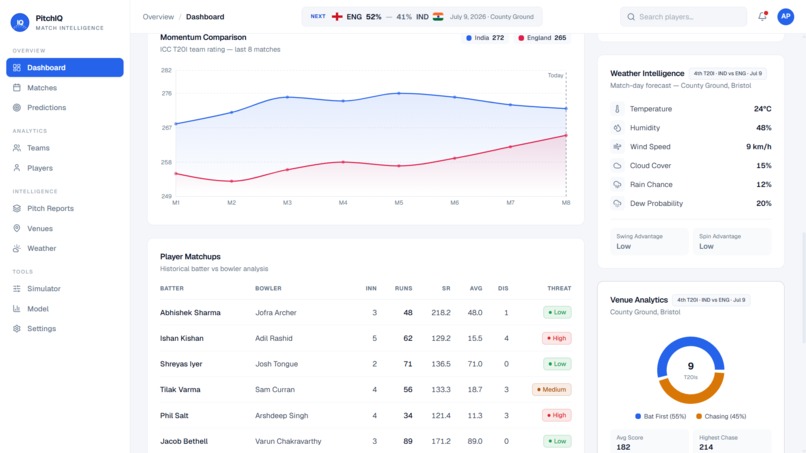Click the Swing Advantage Low card
806x453 pixels.
649,242
